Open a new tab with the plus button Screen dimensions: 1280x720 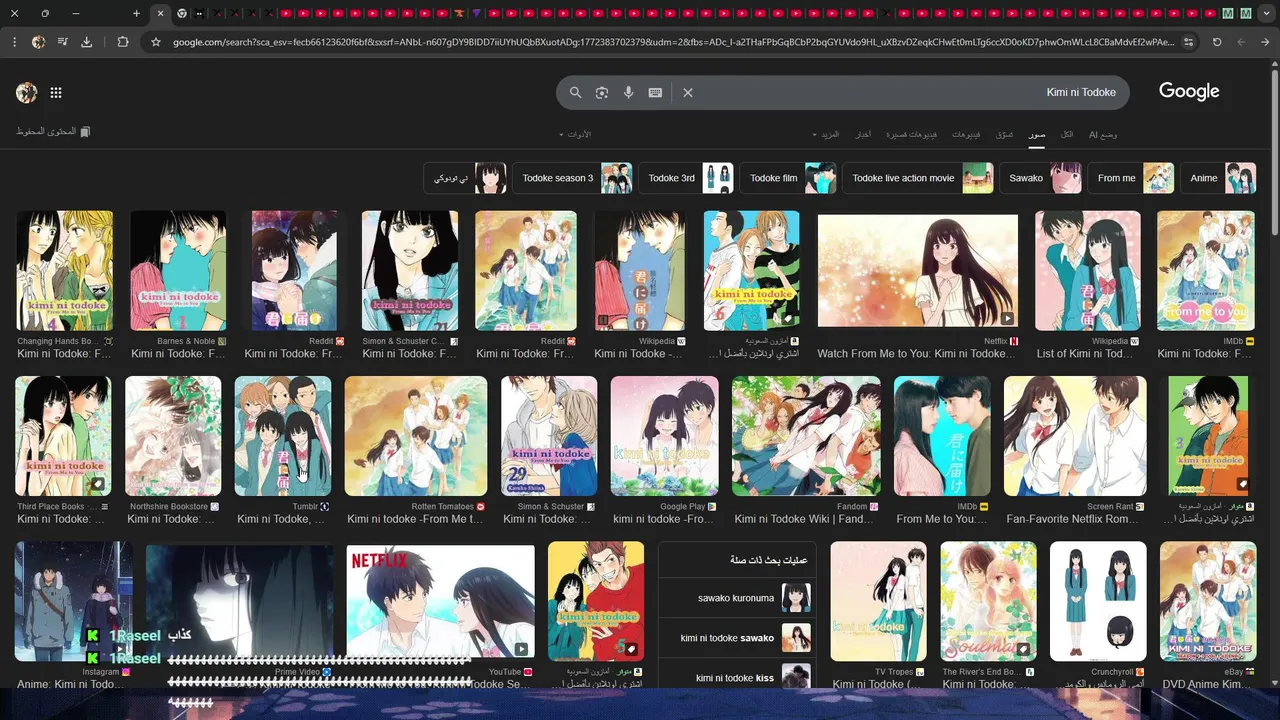[136, 13]
